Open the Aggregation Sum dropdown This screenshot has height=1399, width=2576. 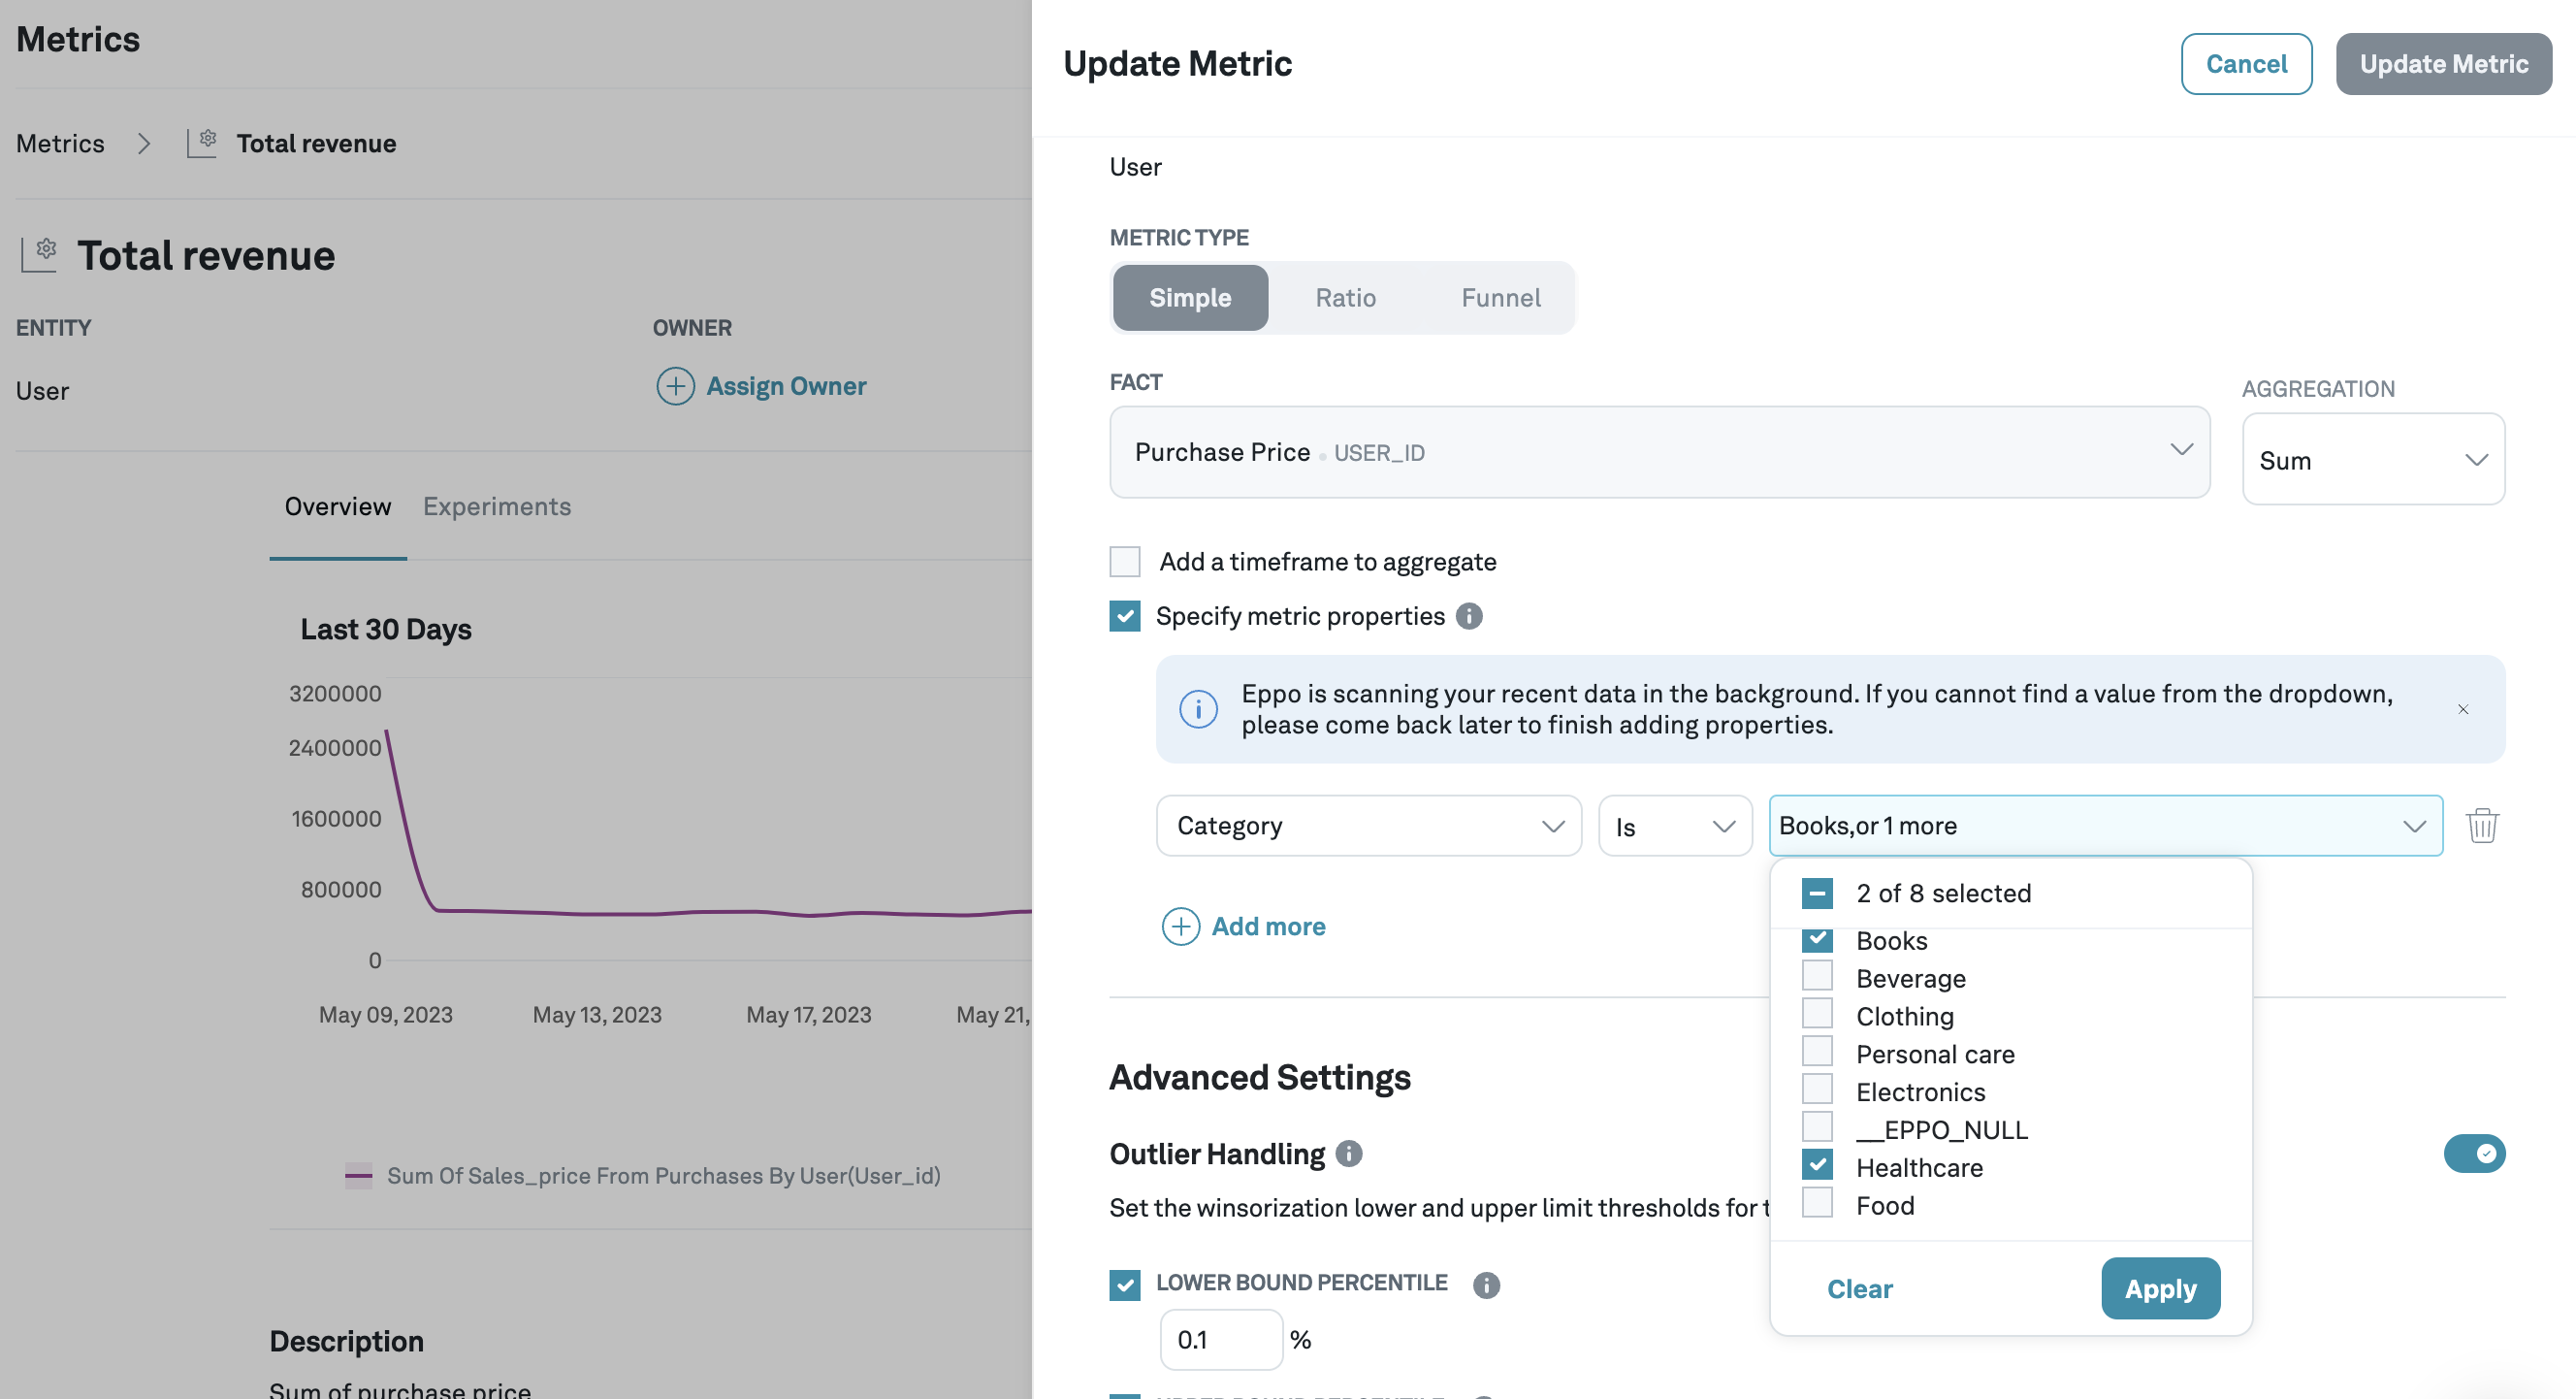2372,460
